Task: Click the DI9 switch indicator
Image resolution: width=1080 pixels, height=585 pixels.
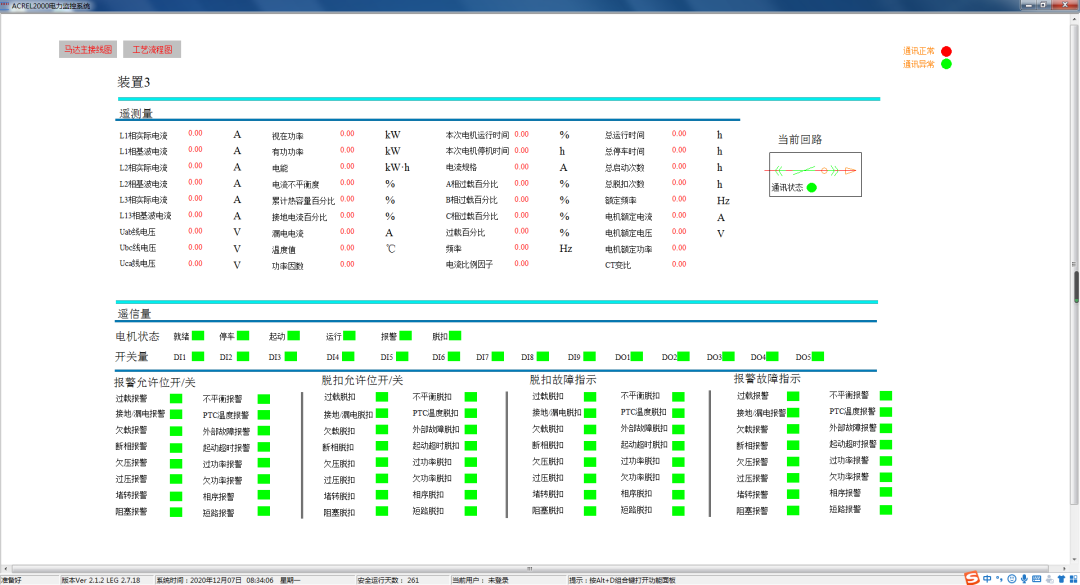Action: point(590,356)
